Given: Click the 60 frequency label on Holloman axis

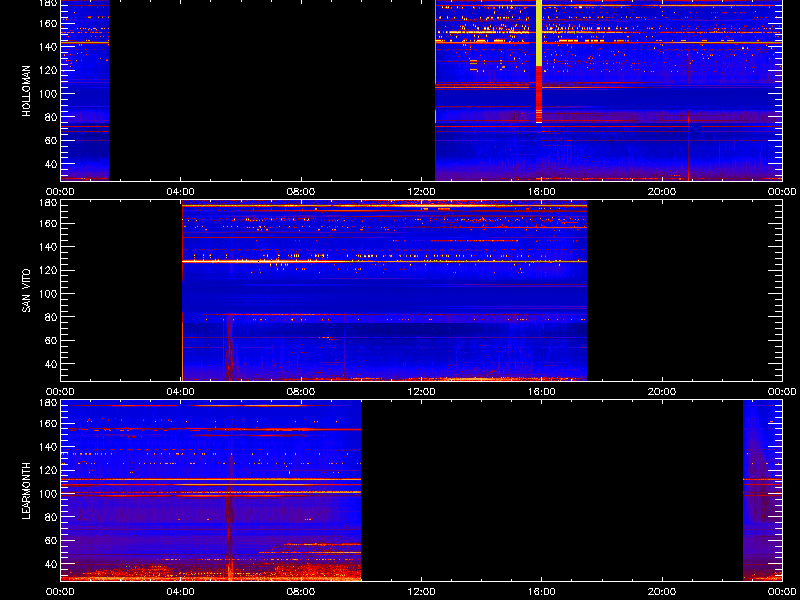Looking at the screenshot, I should pos(51,140).
